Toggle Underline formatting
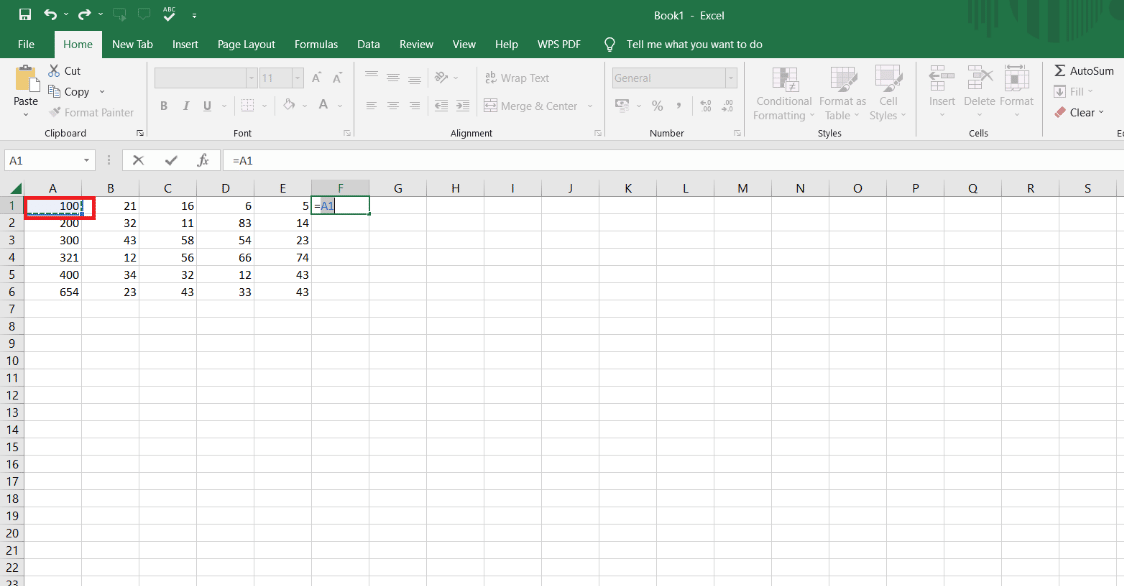 (207, 105)
